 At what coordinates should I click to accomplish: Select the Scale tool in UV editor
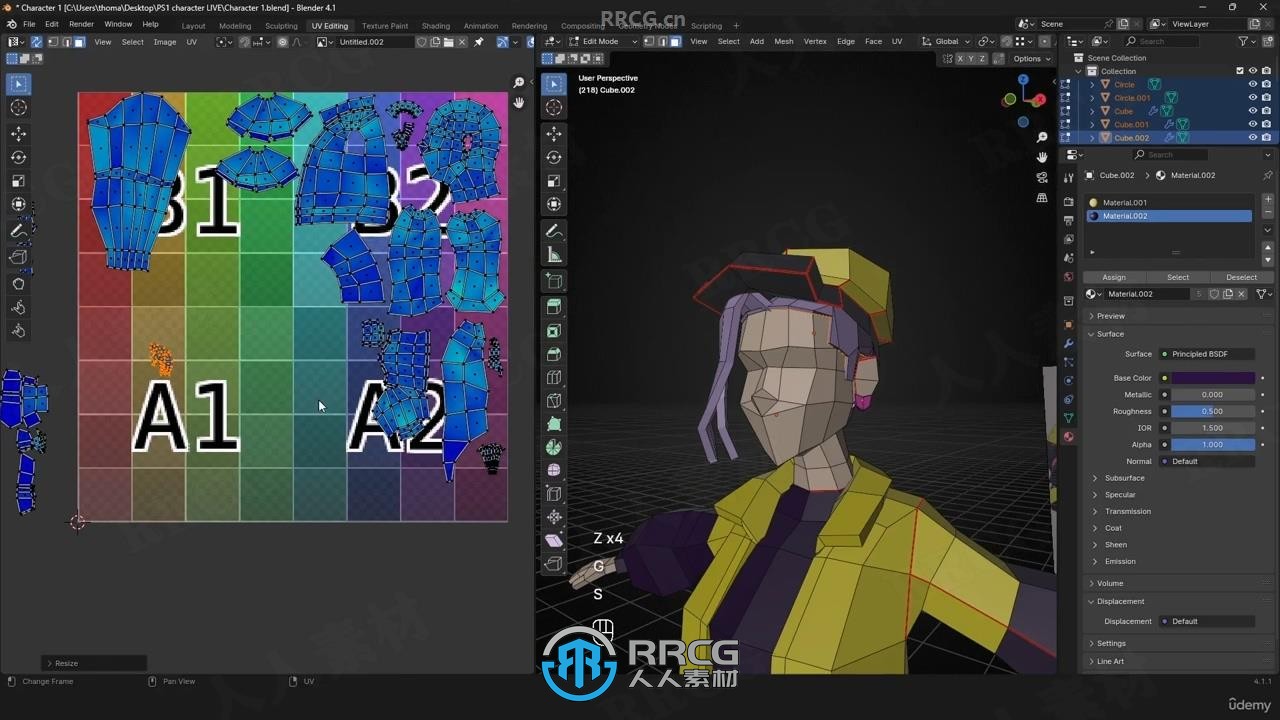pos(18,181)
